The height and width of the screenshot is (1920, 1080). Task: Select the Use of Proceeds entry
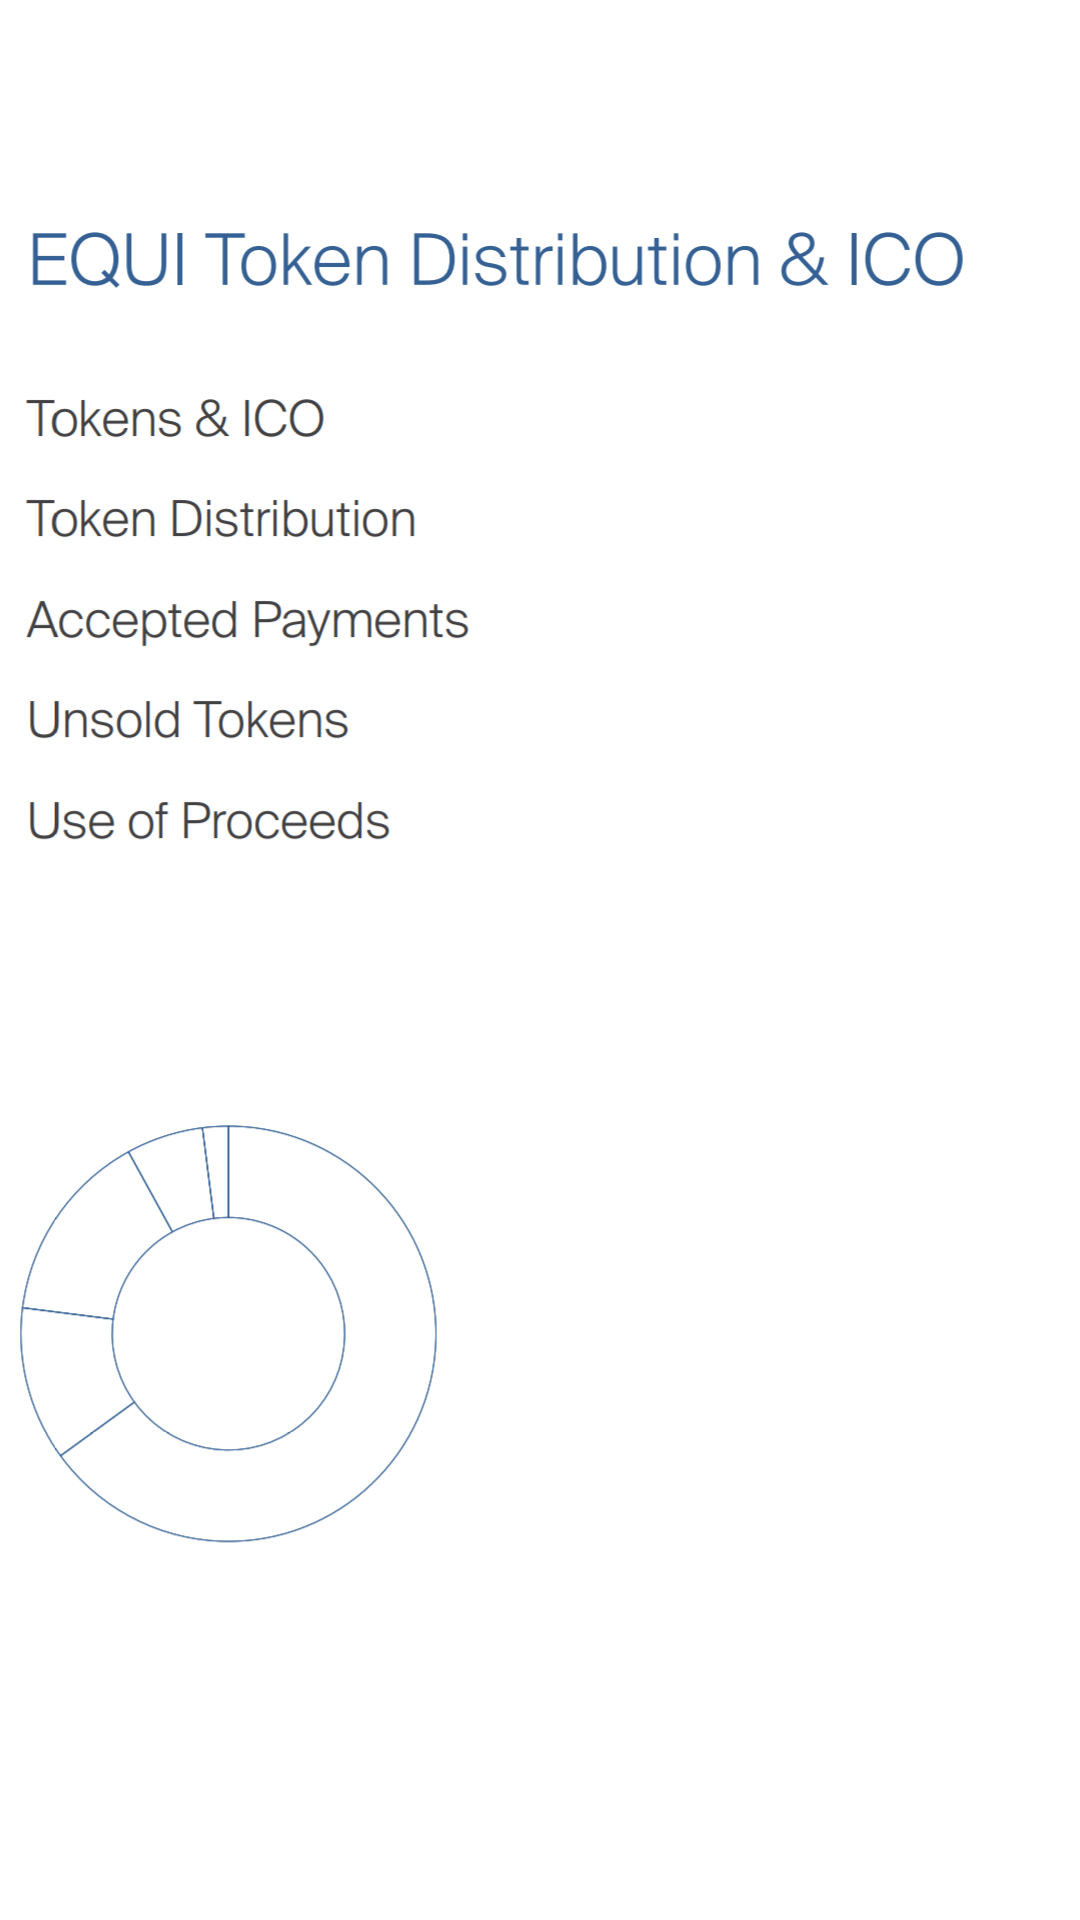(208, 821)
